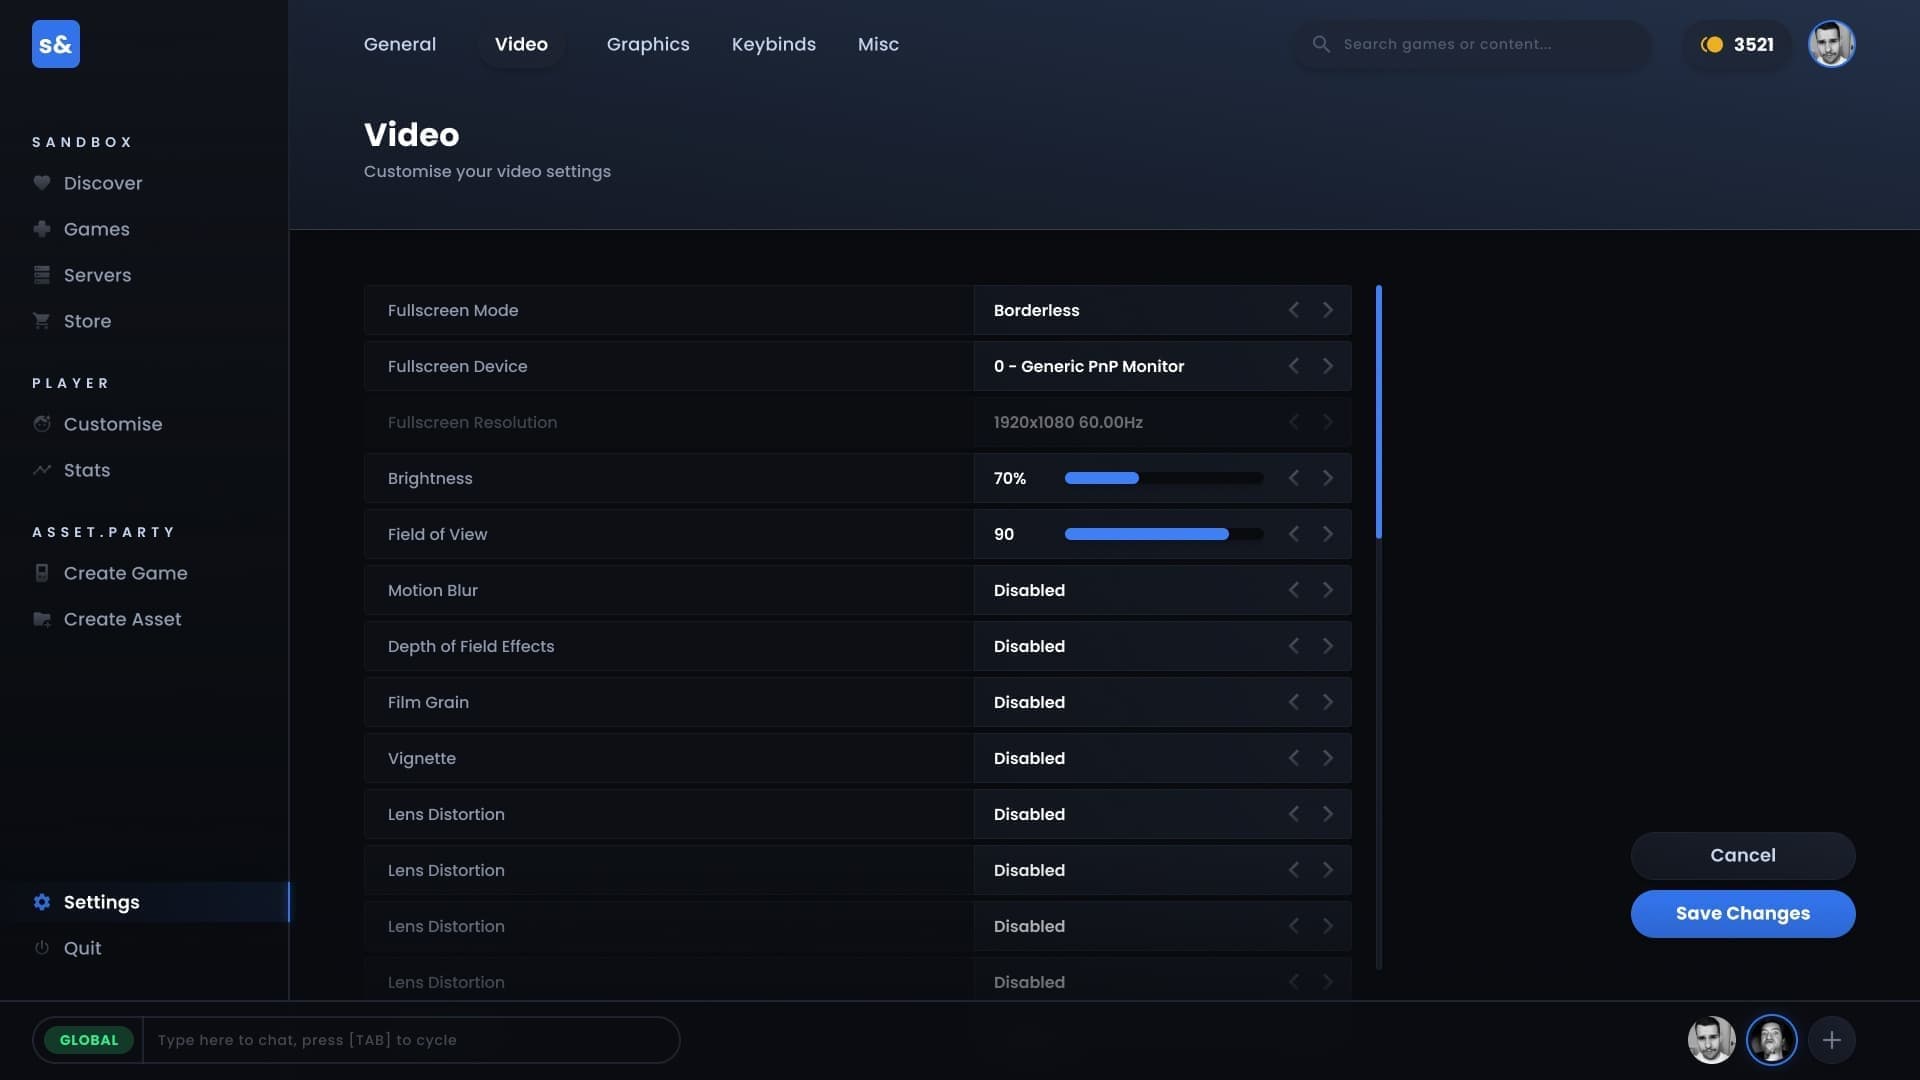Switch to the Keybinds tab
This screenshot has height=1080, width=1920.
[773, 44]
